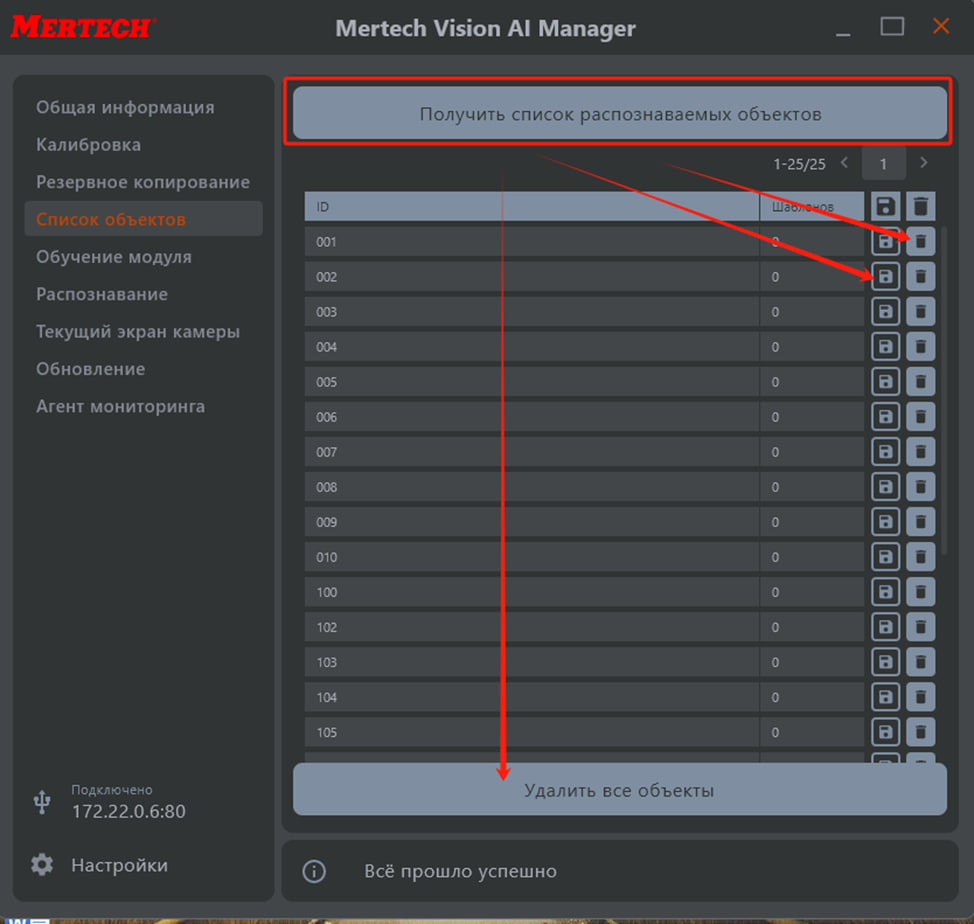Image resolution: width=974 pixels, height=924 pixels.
Task: Delete object 104 with trash icon
Action: coord(920,696)
